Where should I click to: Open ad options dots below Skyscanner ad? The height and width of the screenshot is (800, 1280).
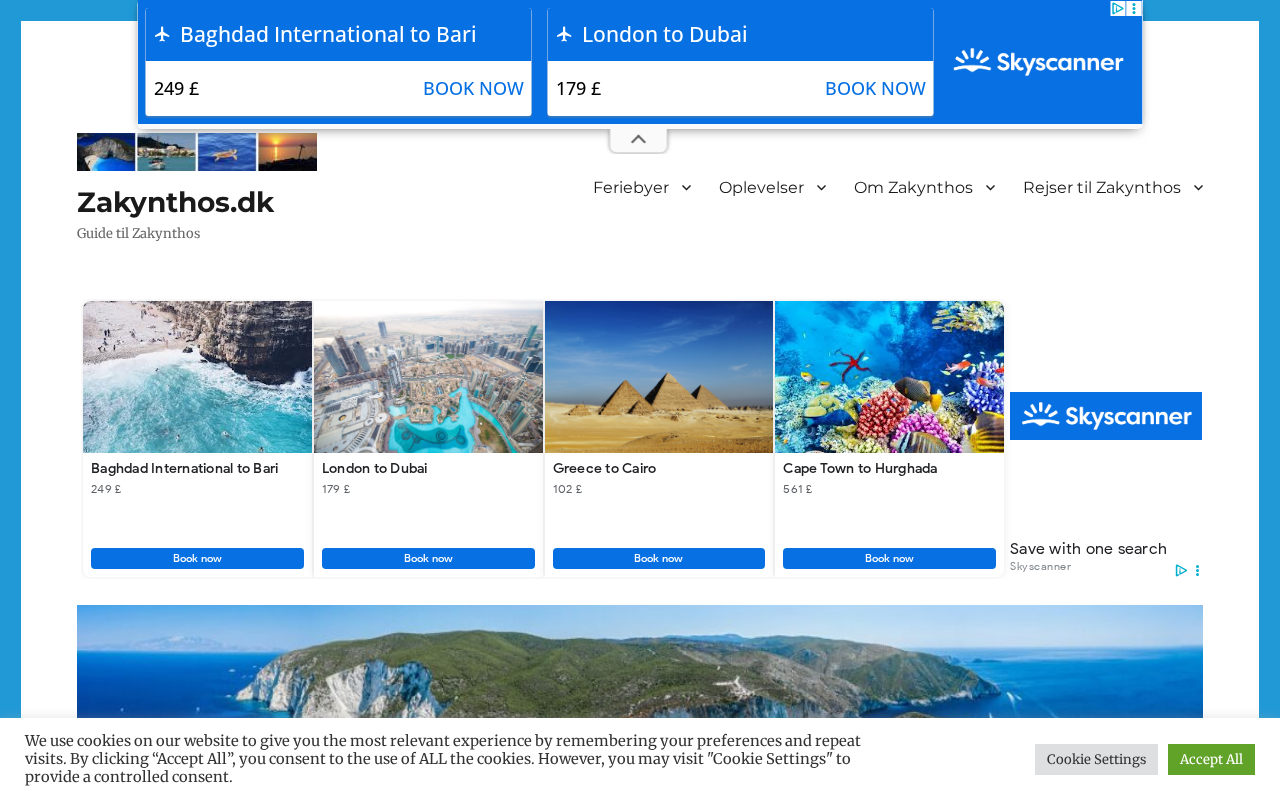point(1197,570)
